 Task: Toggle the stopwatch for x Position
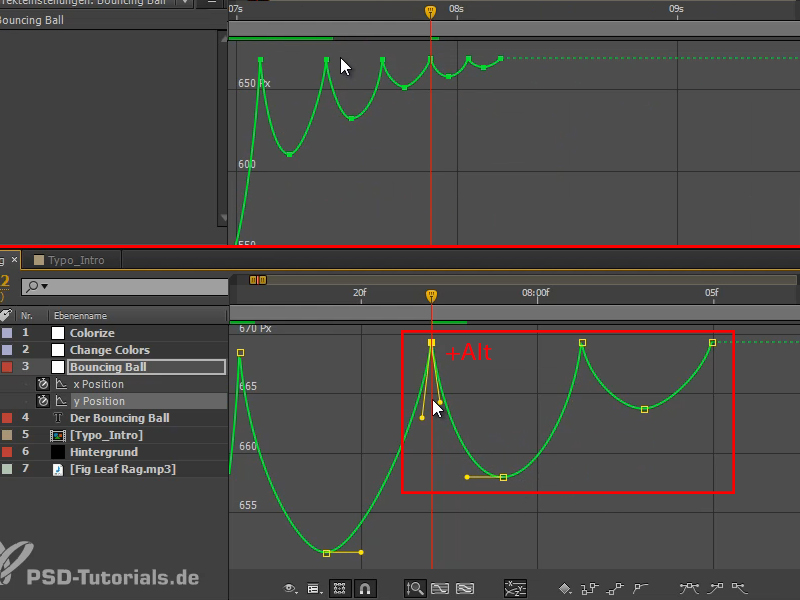(42, 384)
